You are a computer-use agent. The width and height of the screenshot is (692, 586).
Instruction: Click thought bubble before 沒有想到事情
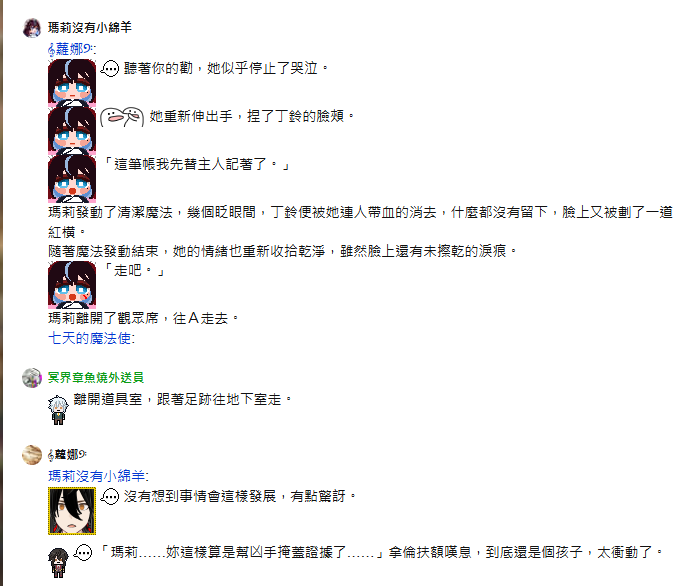point(109,497)
